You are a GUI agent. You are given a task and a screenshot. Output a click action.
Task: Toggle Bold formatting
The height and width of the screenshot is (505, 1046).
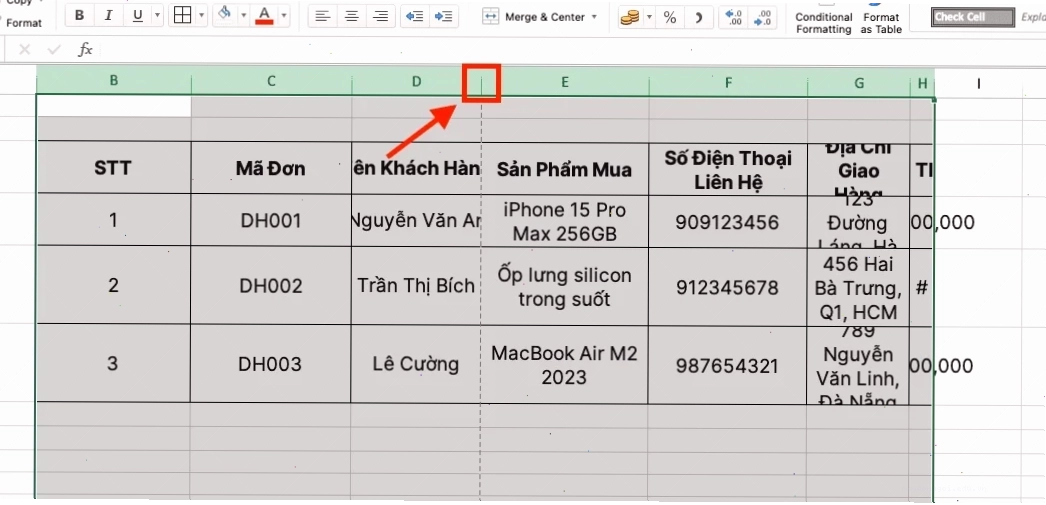pyautogui.click(x=79, y=16)
